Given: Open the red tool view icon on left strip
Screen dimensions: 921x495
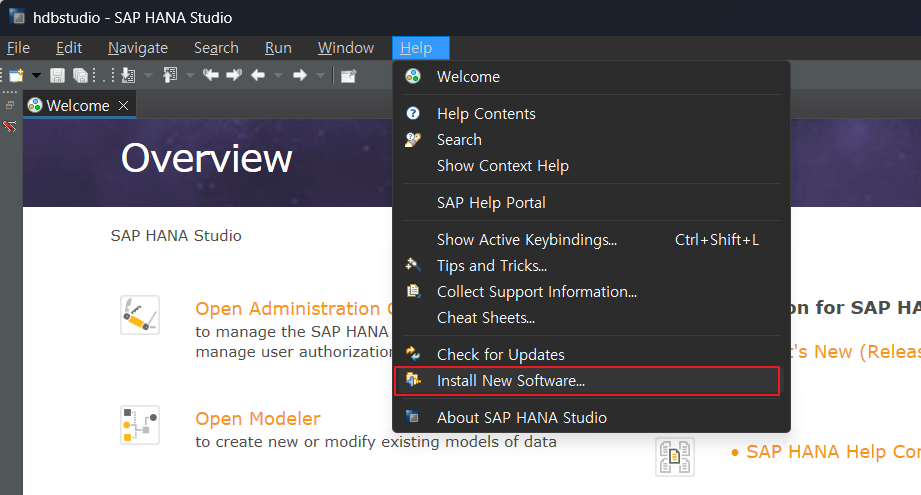Looking at the screenshot, I should pos(9,126).
